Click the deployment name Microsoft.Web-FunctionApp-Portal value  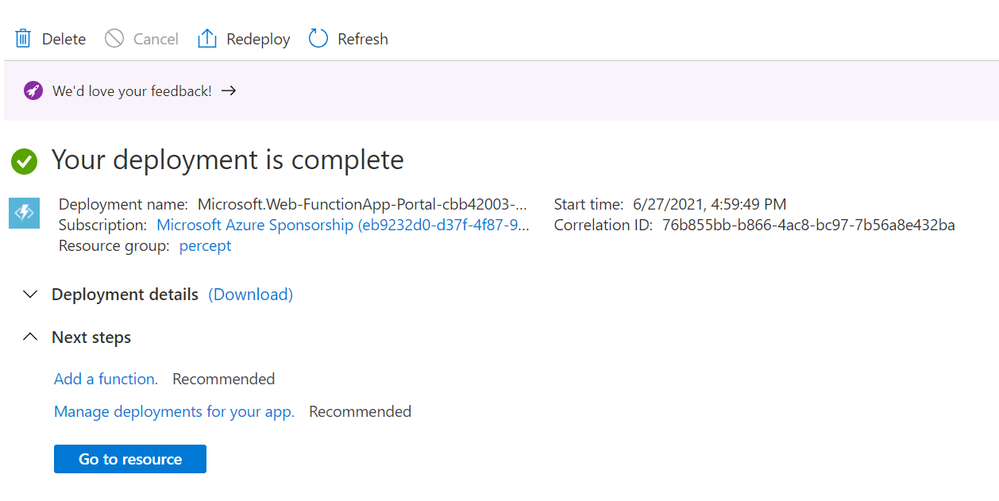click(x=363, y=205)
